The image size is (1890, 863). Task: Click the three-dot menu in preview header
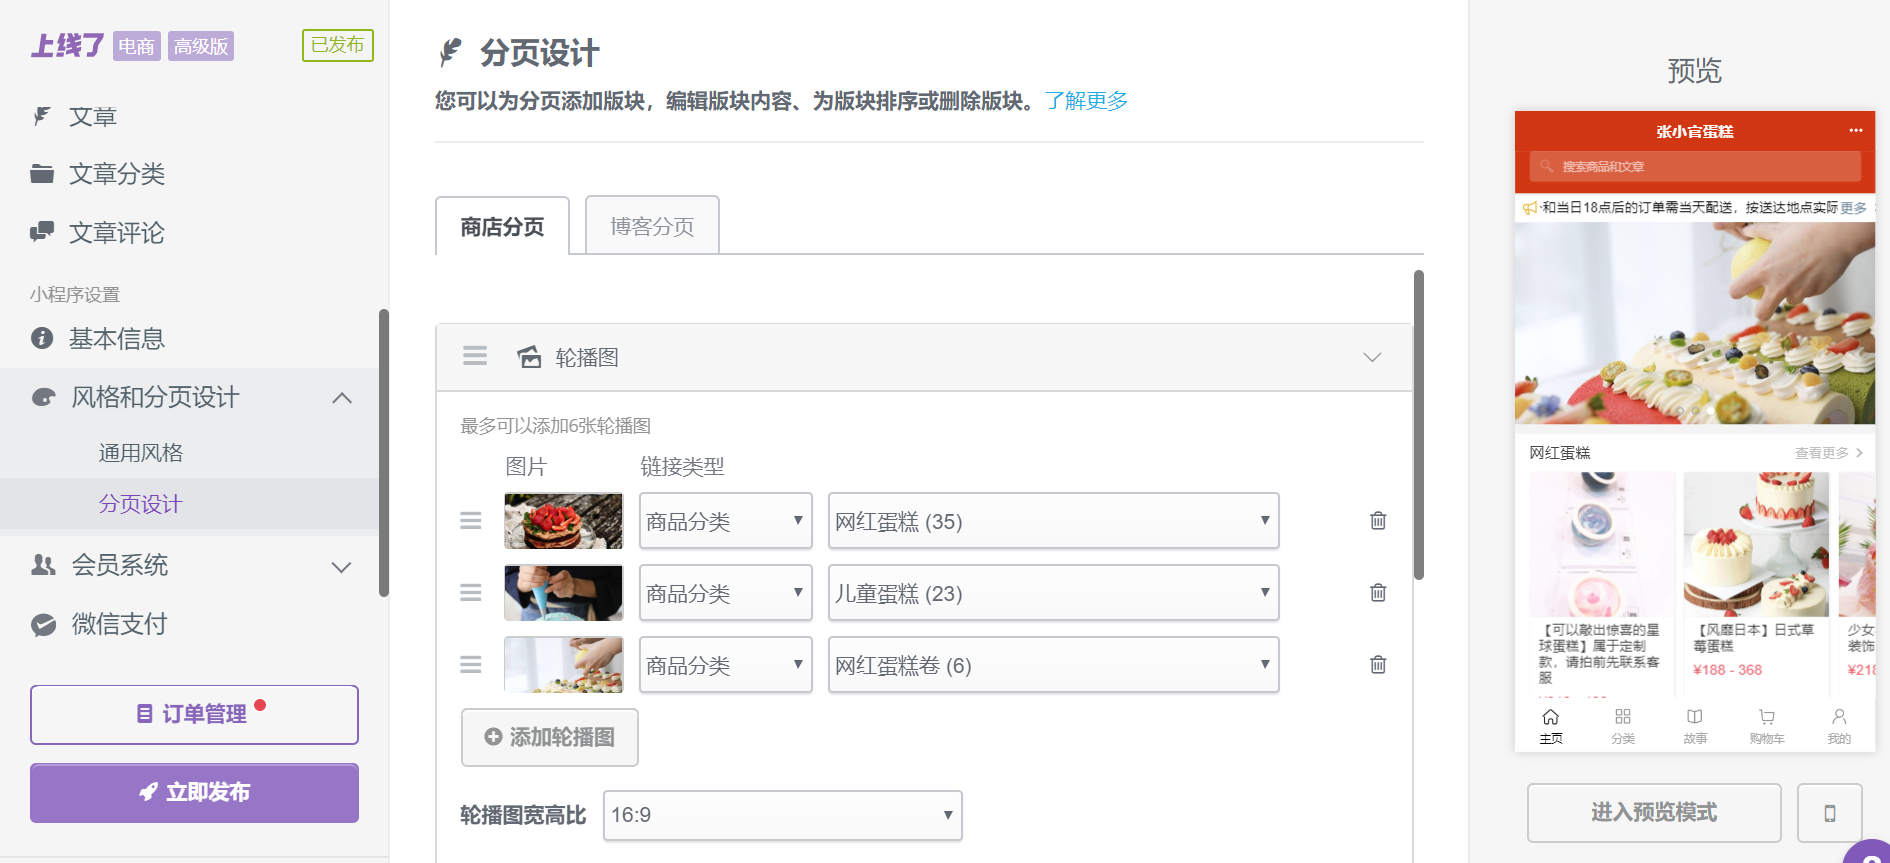1856,131
